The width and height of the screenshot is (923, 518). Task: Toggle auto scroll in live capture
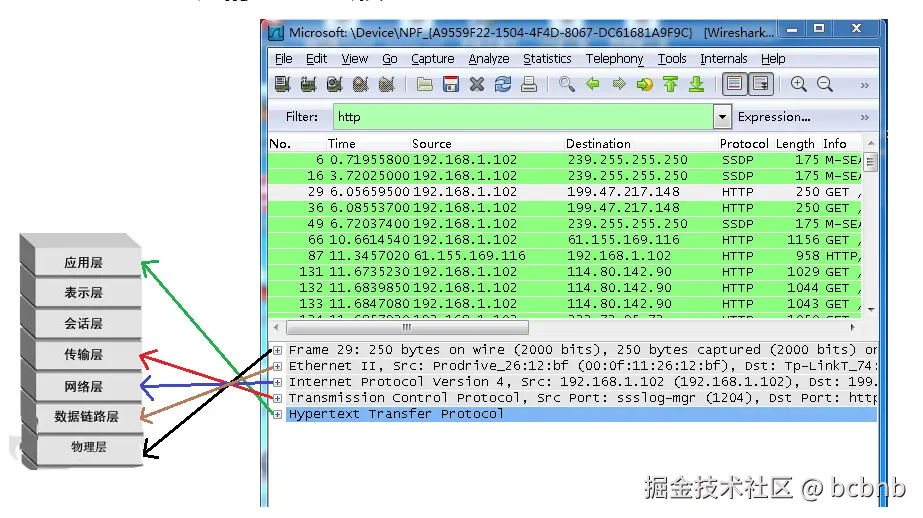pyautogui.click(x=761, y=84)
